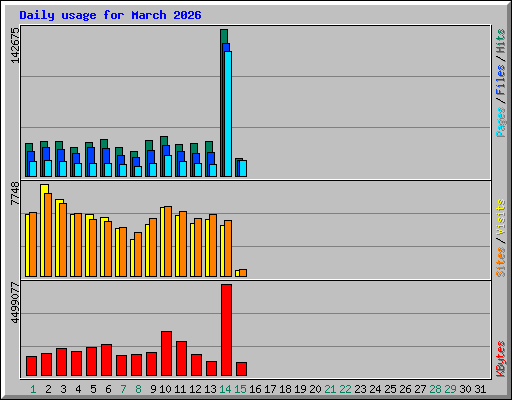This screenshot has height=400, width=512.
Task: Click day 7 on the date axis
Action: [123, 389]
